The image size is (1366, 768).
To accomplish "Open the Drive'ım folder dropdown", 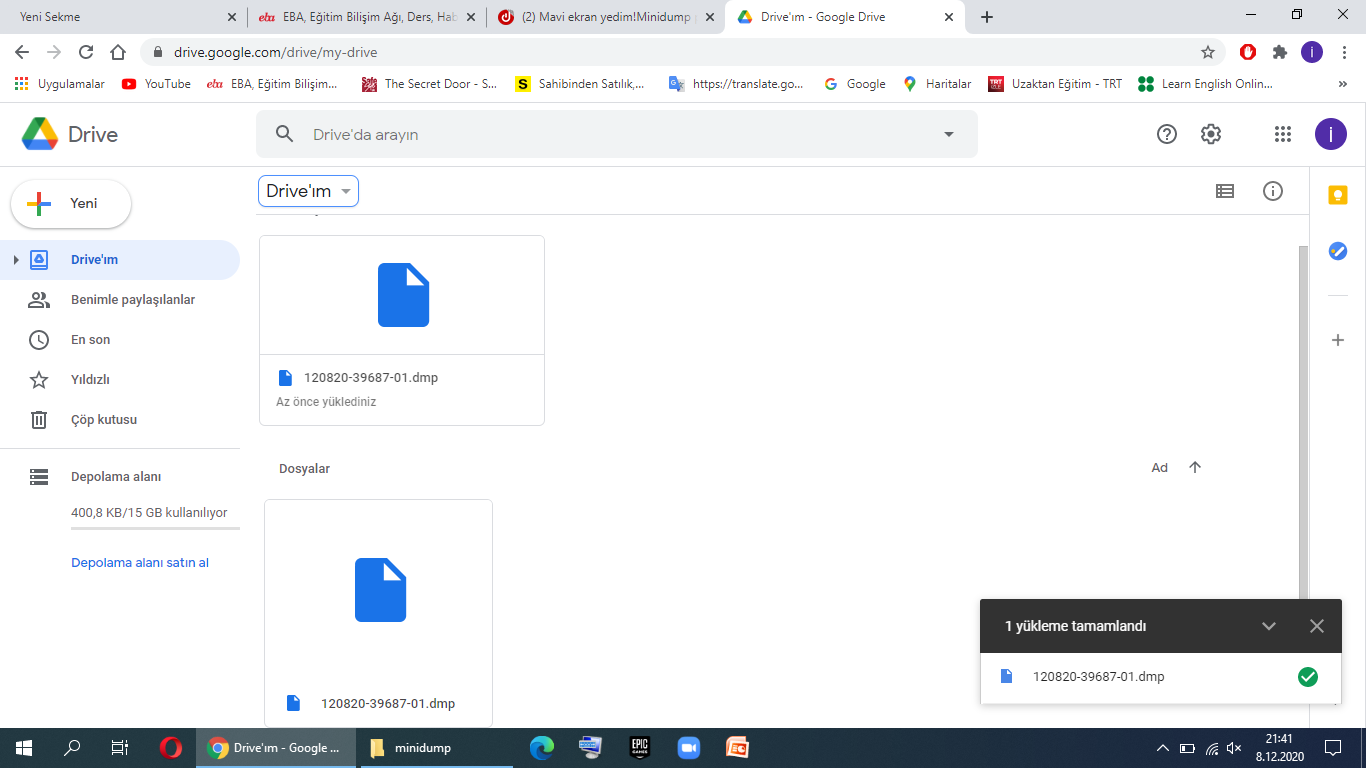I will point(308,191).
